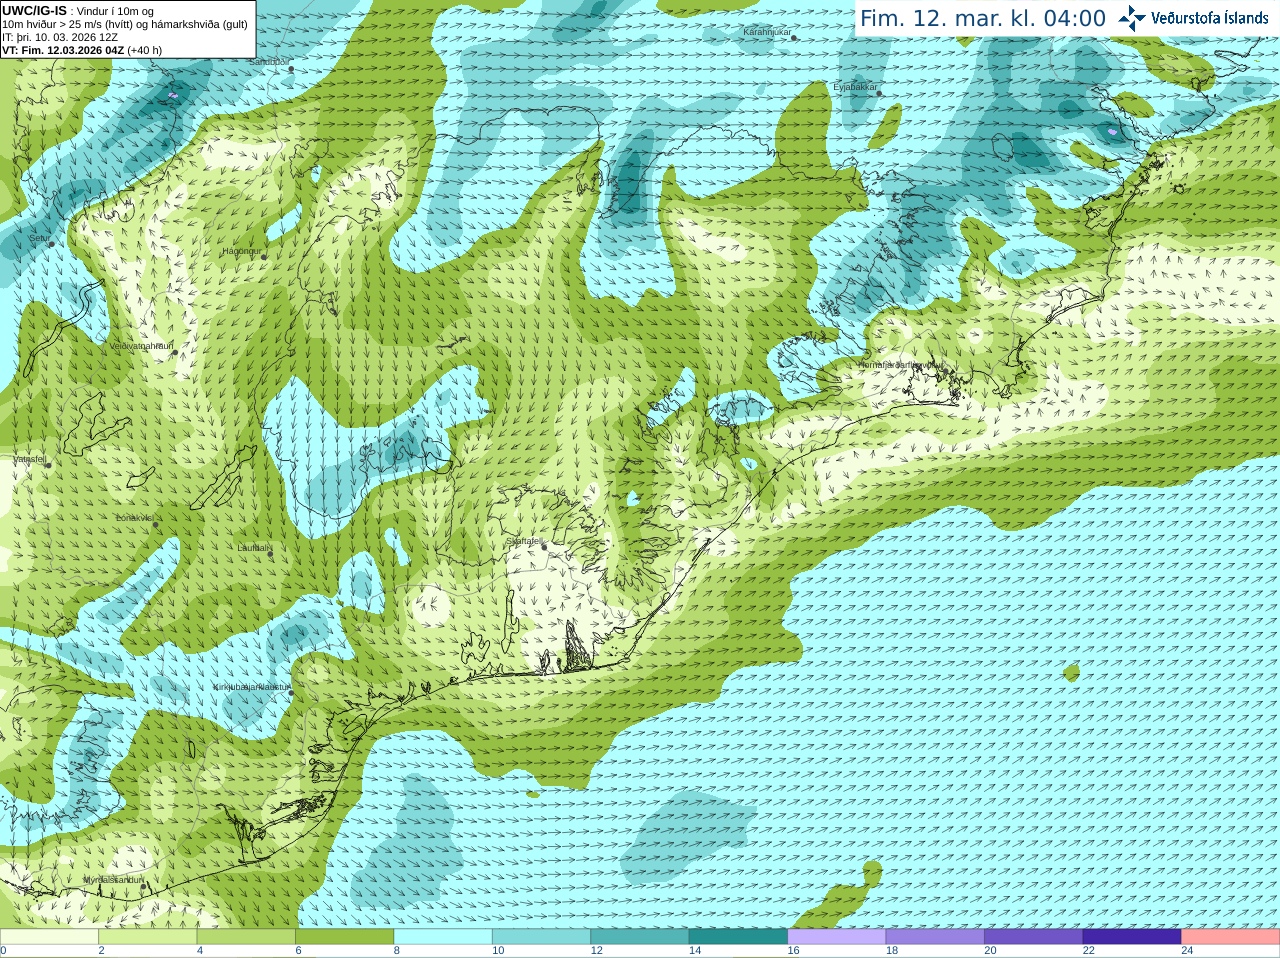Click the legend value 24
This screenshot has width=1280, height=958.
point(1187,951)
